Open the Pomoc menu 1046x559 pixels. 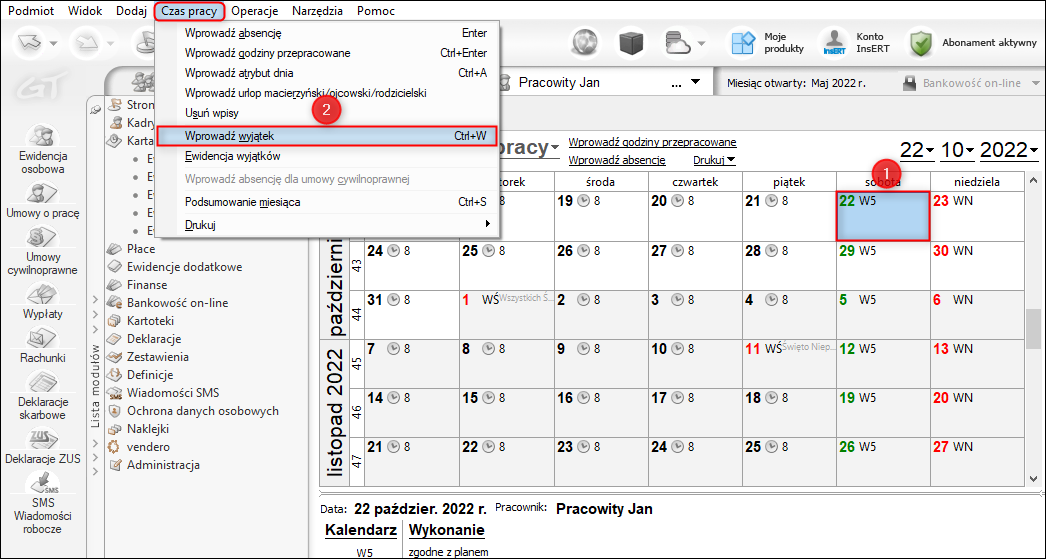click(376, 11)
